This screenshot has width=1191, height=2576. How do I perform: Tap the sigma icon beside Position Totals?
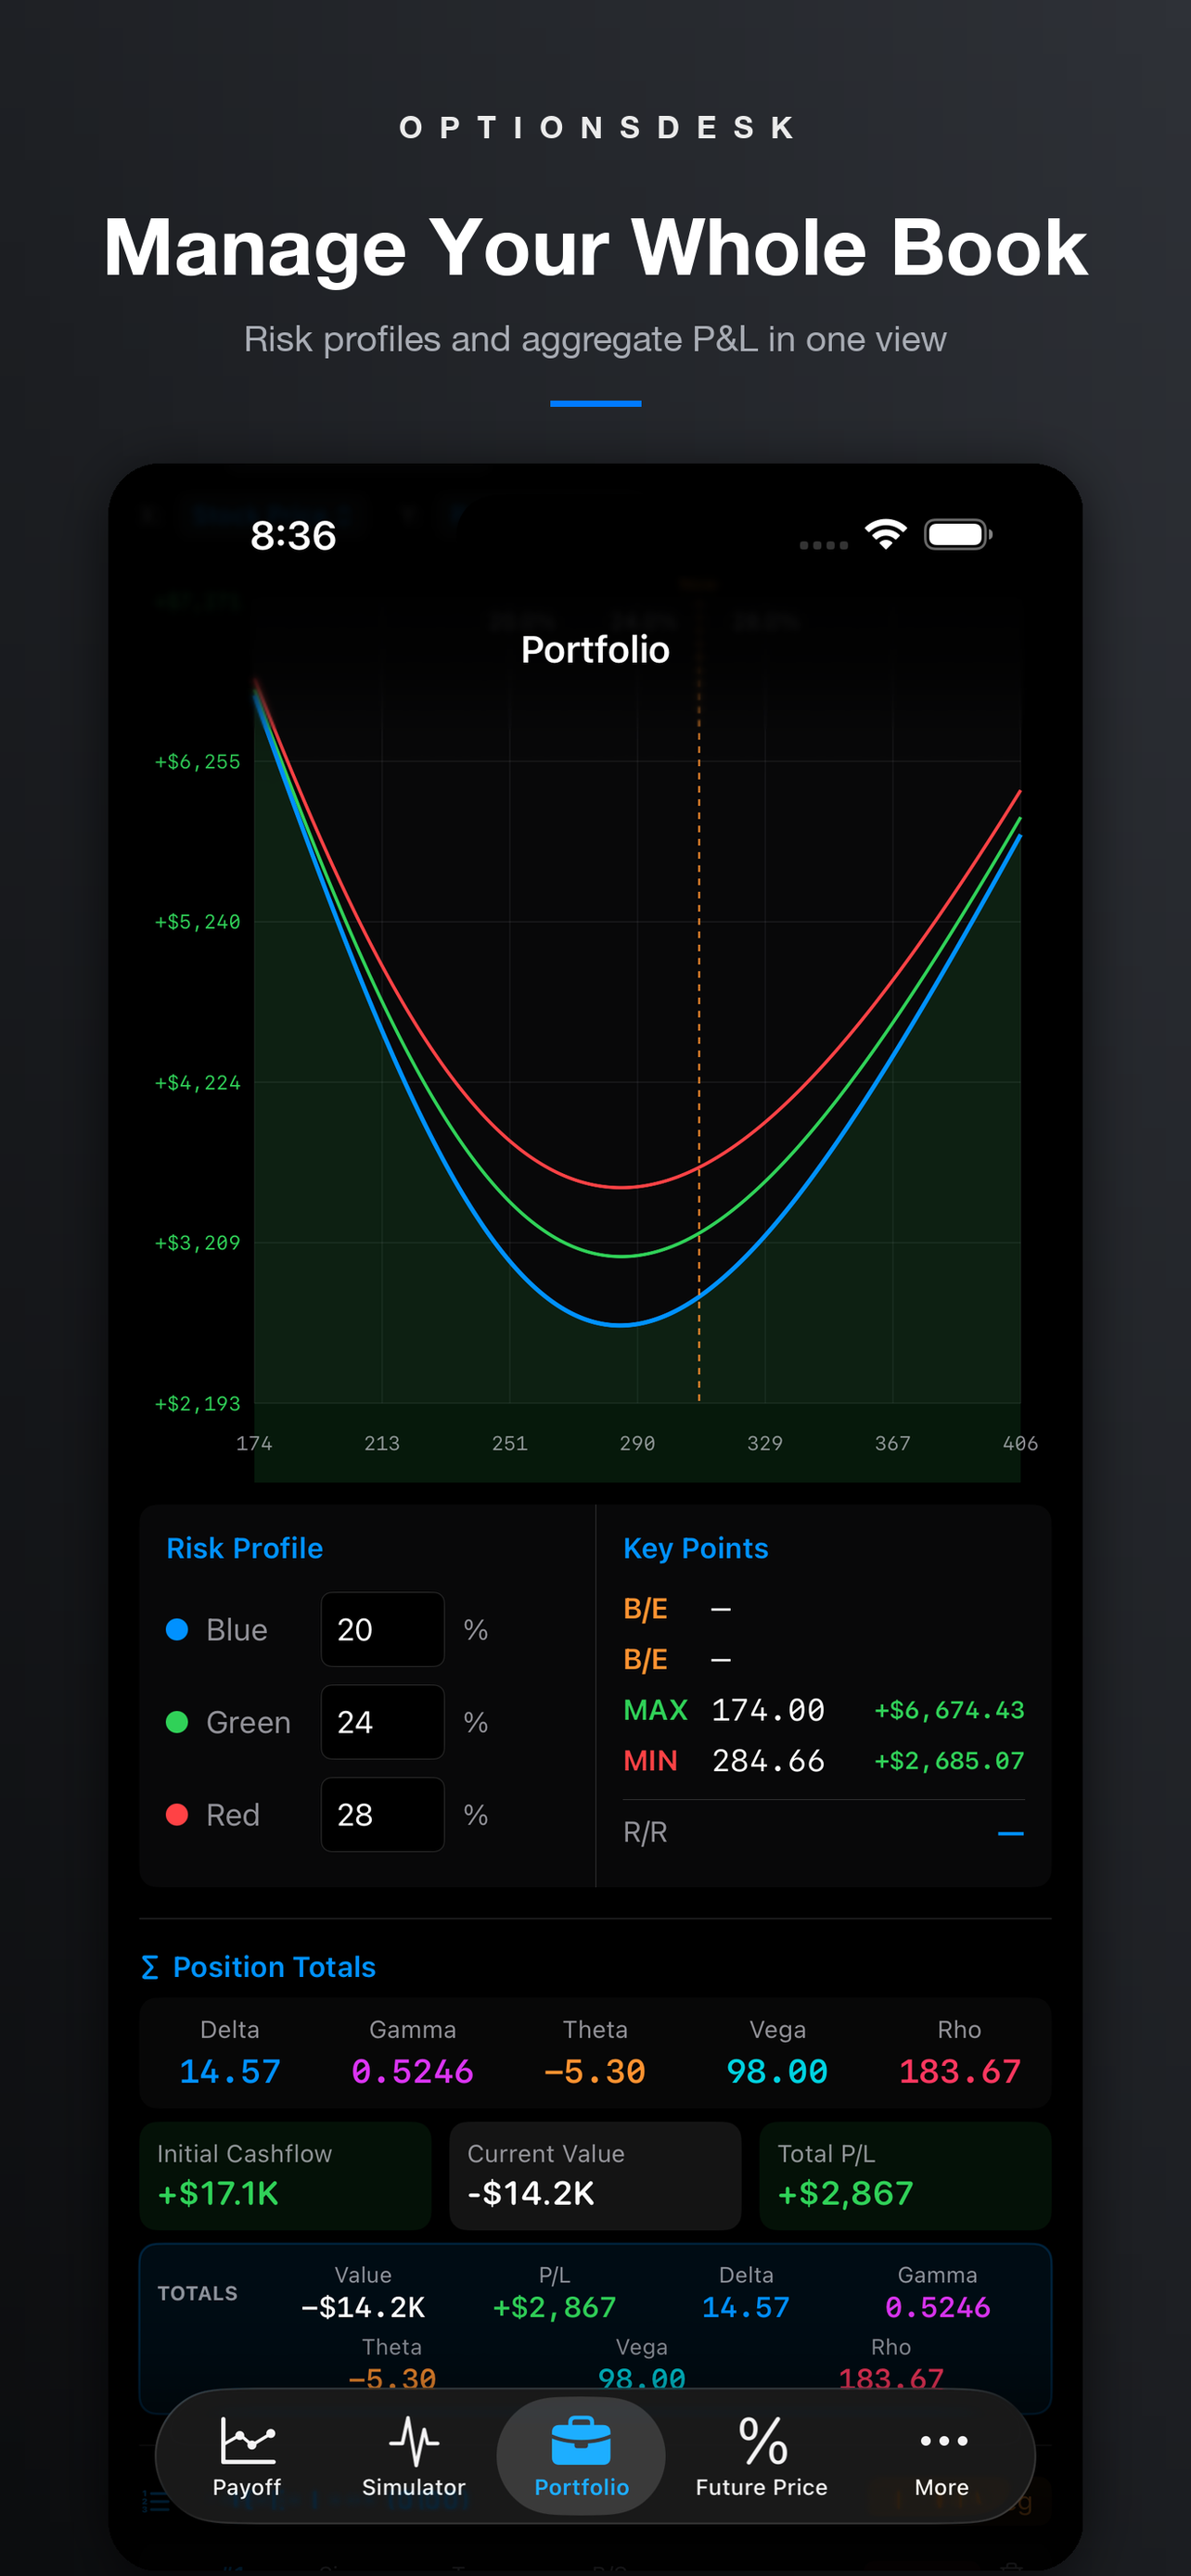point(150,1968)
